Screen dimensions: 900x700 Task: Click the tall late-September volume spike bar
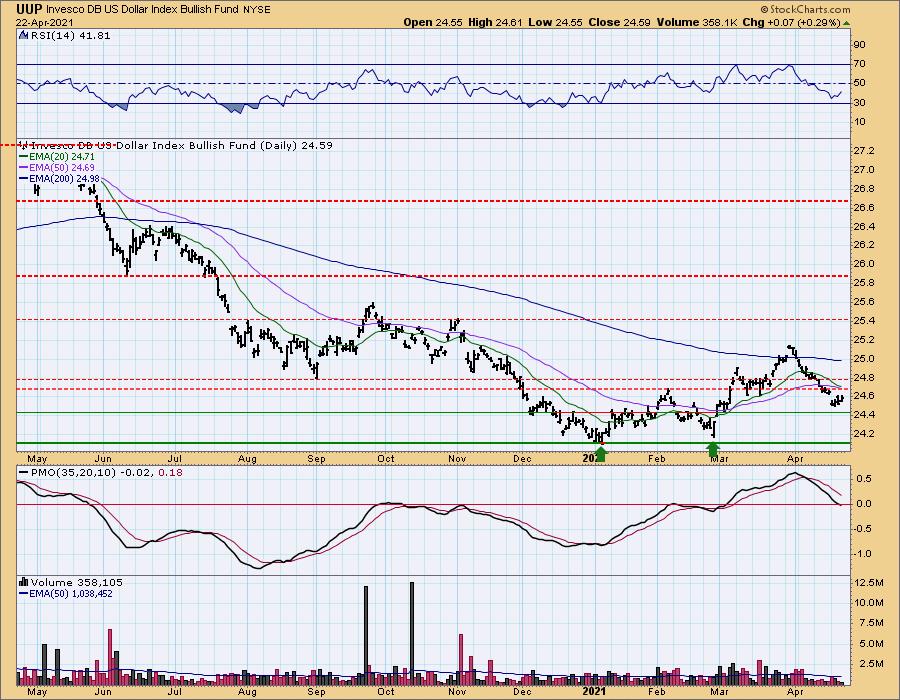[366, 635]
